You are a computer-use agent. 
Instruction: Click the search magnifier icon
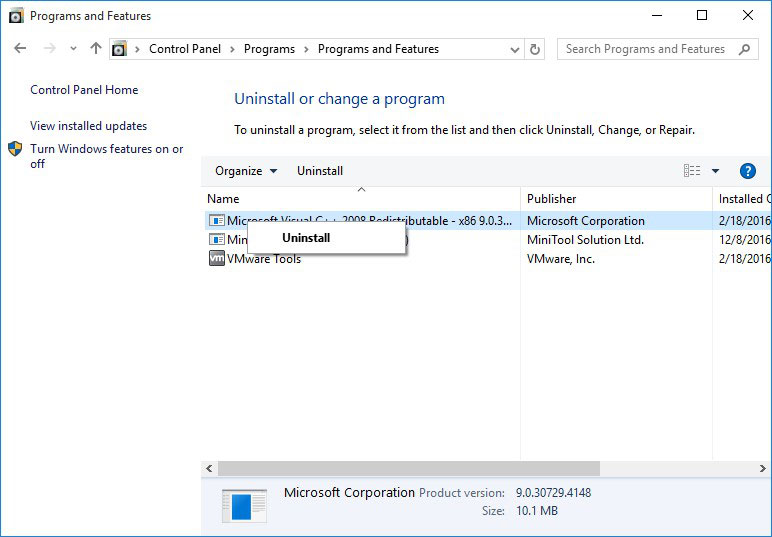click(744, 49)
